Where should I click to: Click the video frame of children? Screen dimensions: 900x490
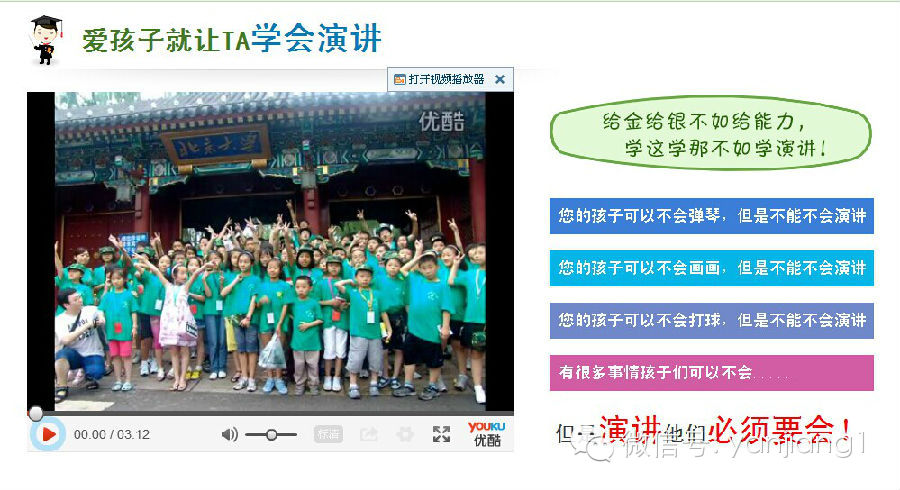270,251
